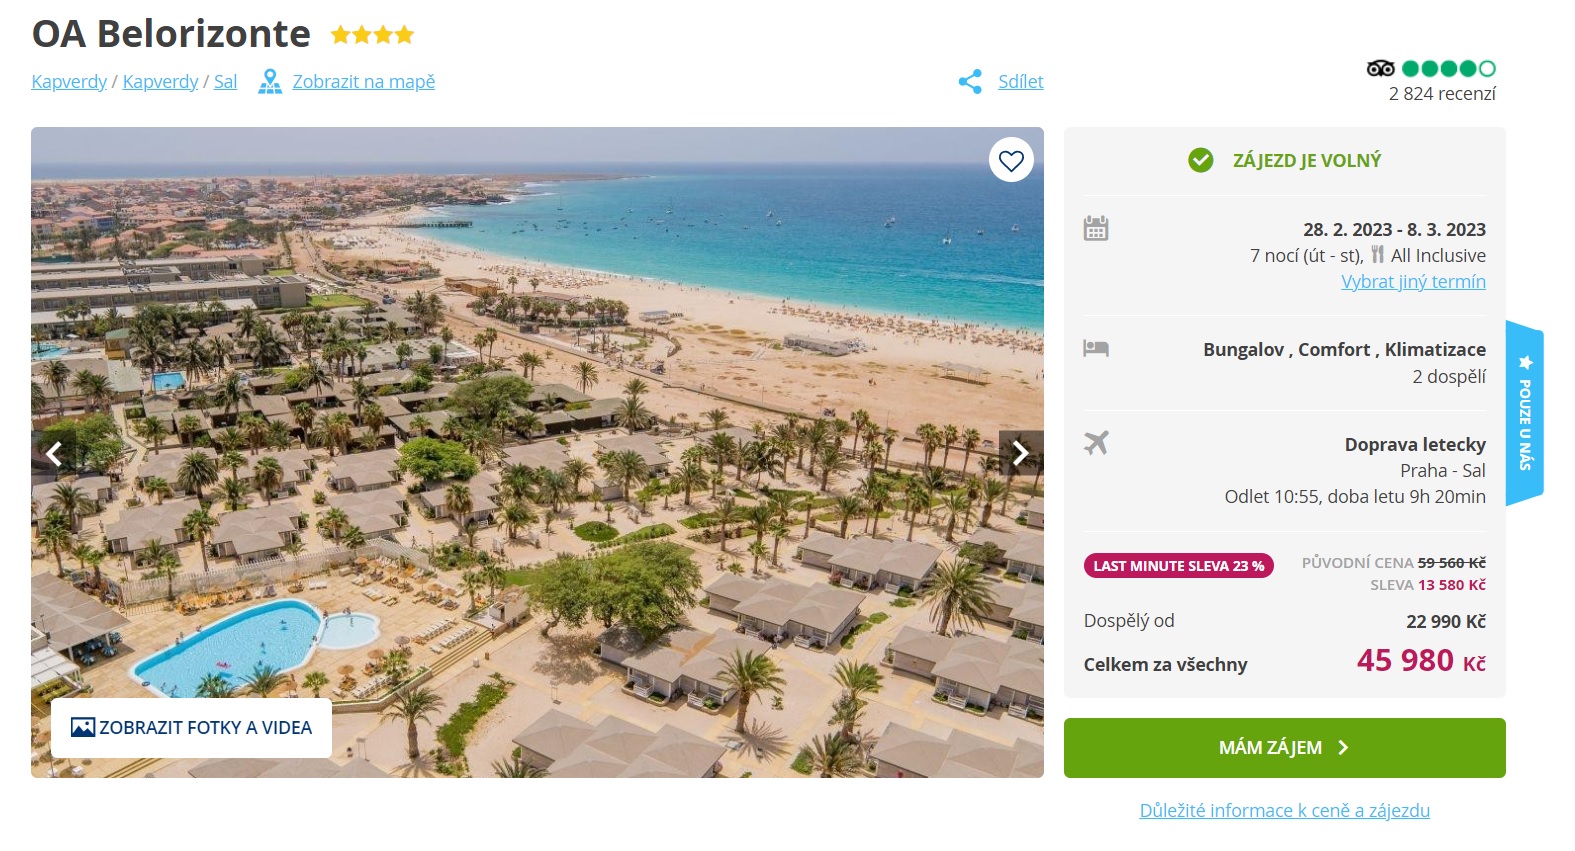
Task: Click the share icon next to Sdílet
Action: tap(970, 82)
